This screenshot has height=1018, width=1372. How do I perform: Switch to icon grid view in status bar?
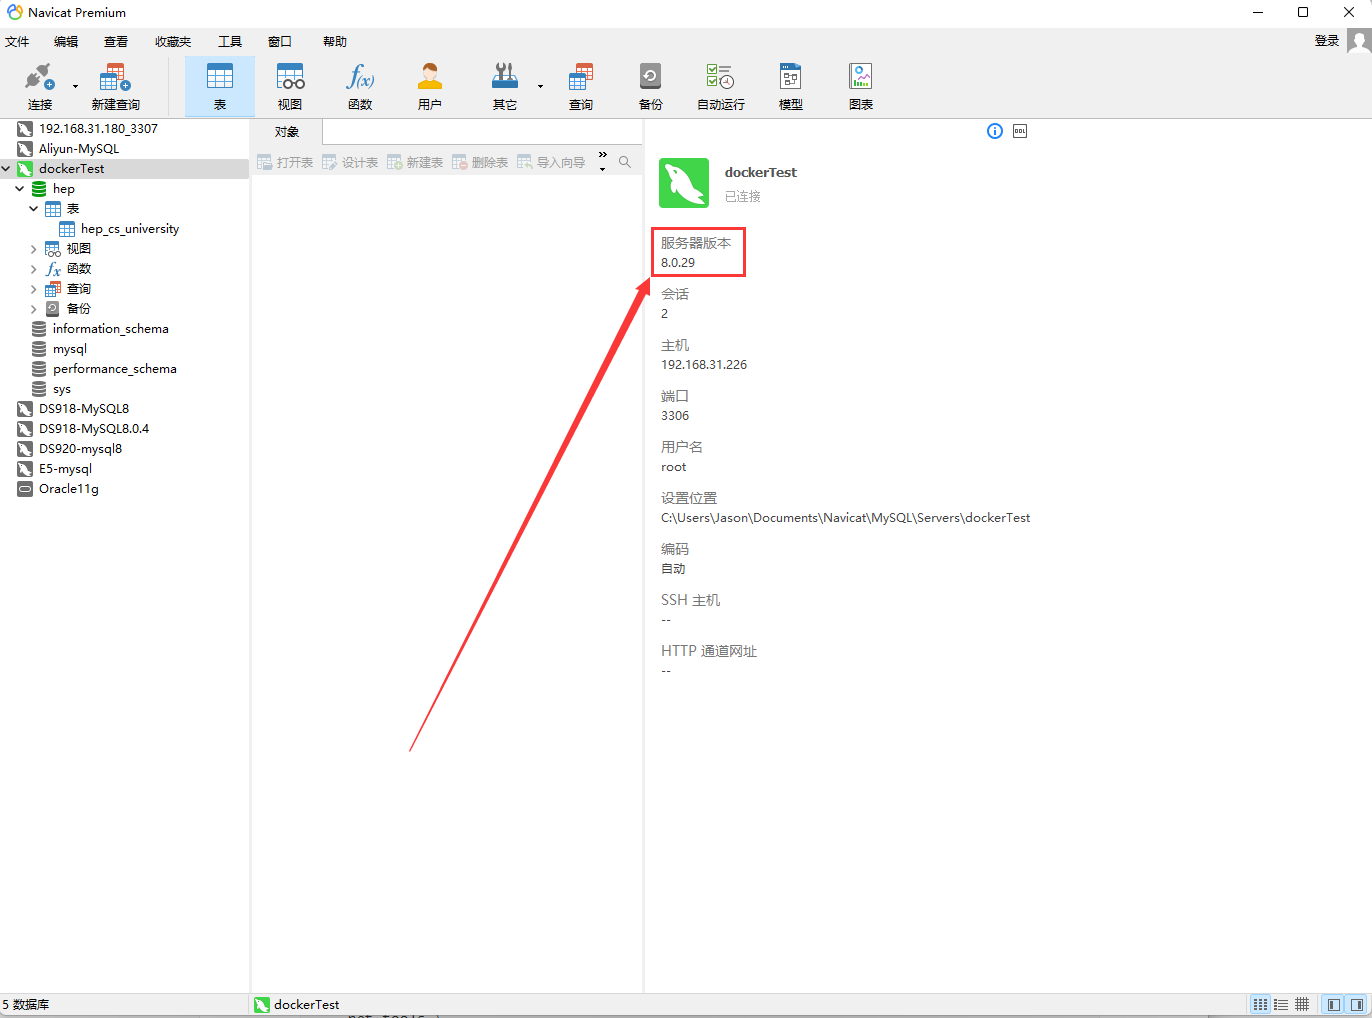[x=1260, y=1004]
